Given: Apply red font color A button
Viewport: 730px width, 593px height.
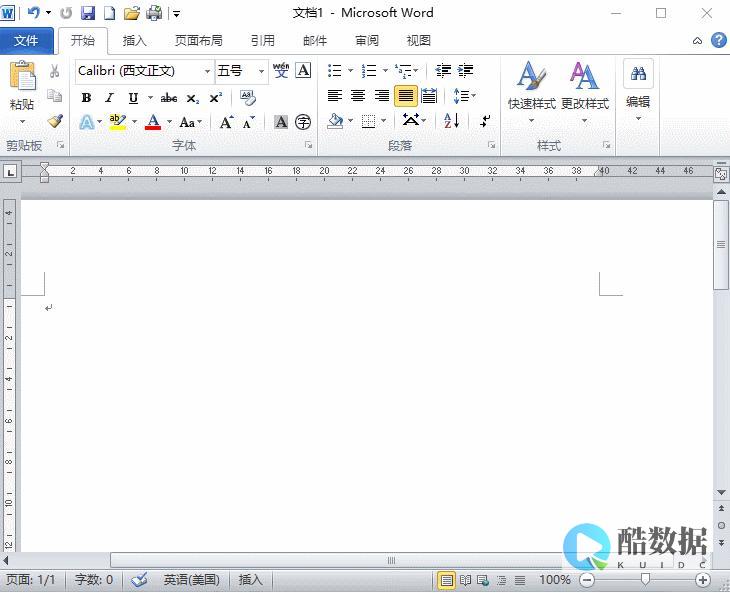Looking at the screenshot, I should (153, 122).
